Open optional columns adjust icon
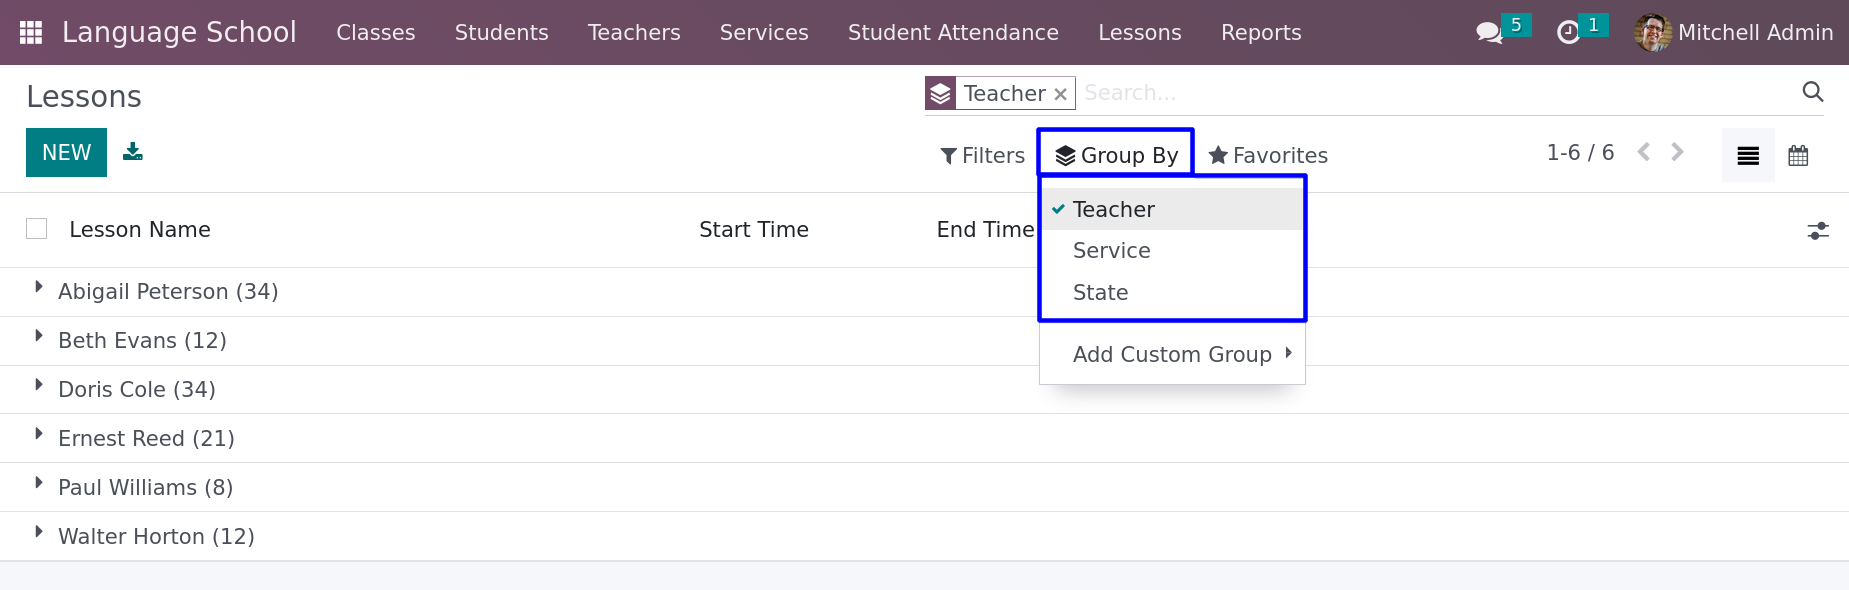 pyautogui.click(x=1818, y=231)
